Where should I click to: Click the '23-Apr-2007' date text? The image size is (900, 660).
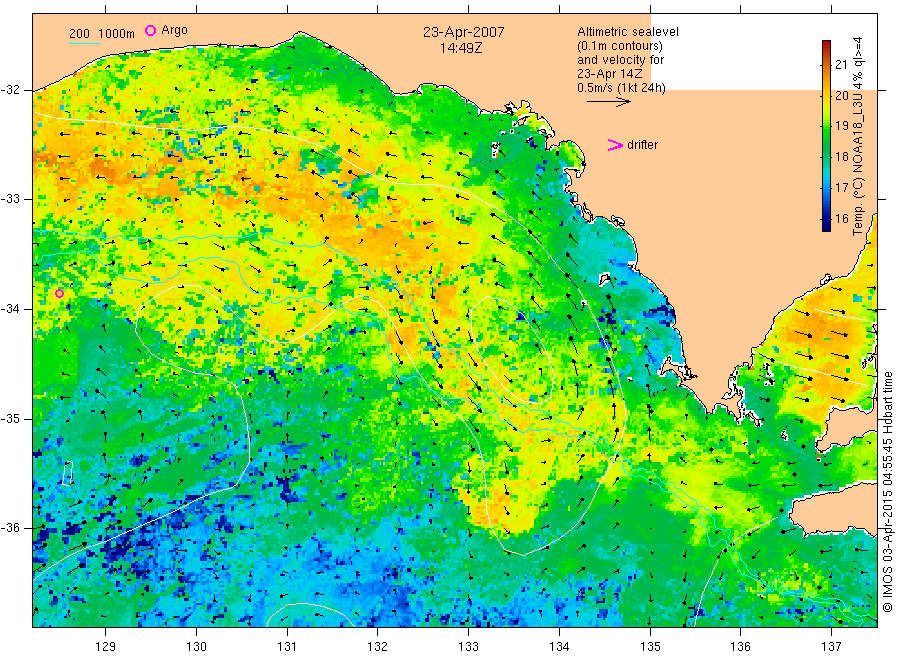(463, 32)
